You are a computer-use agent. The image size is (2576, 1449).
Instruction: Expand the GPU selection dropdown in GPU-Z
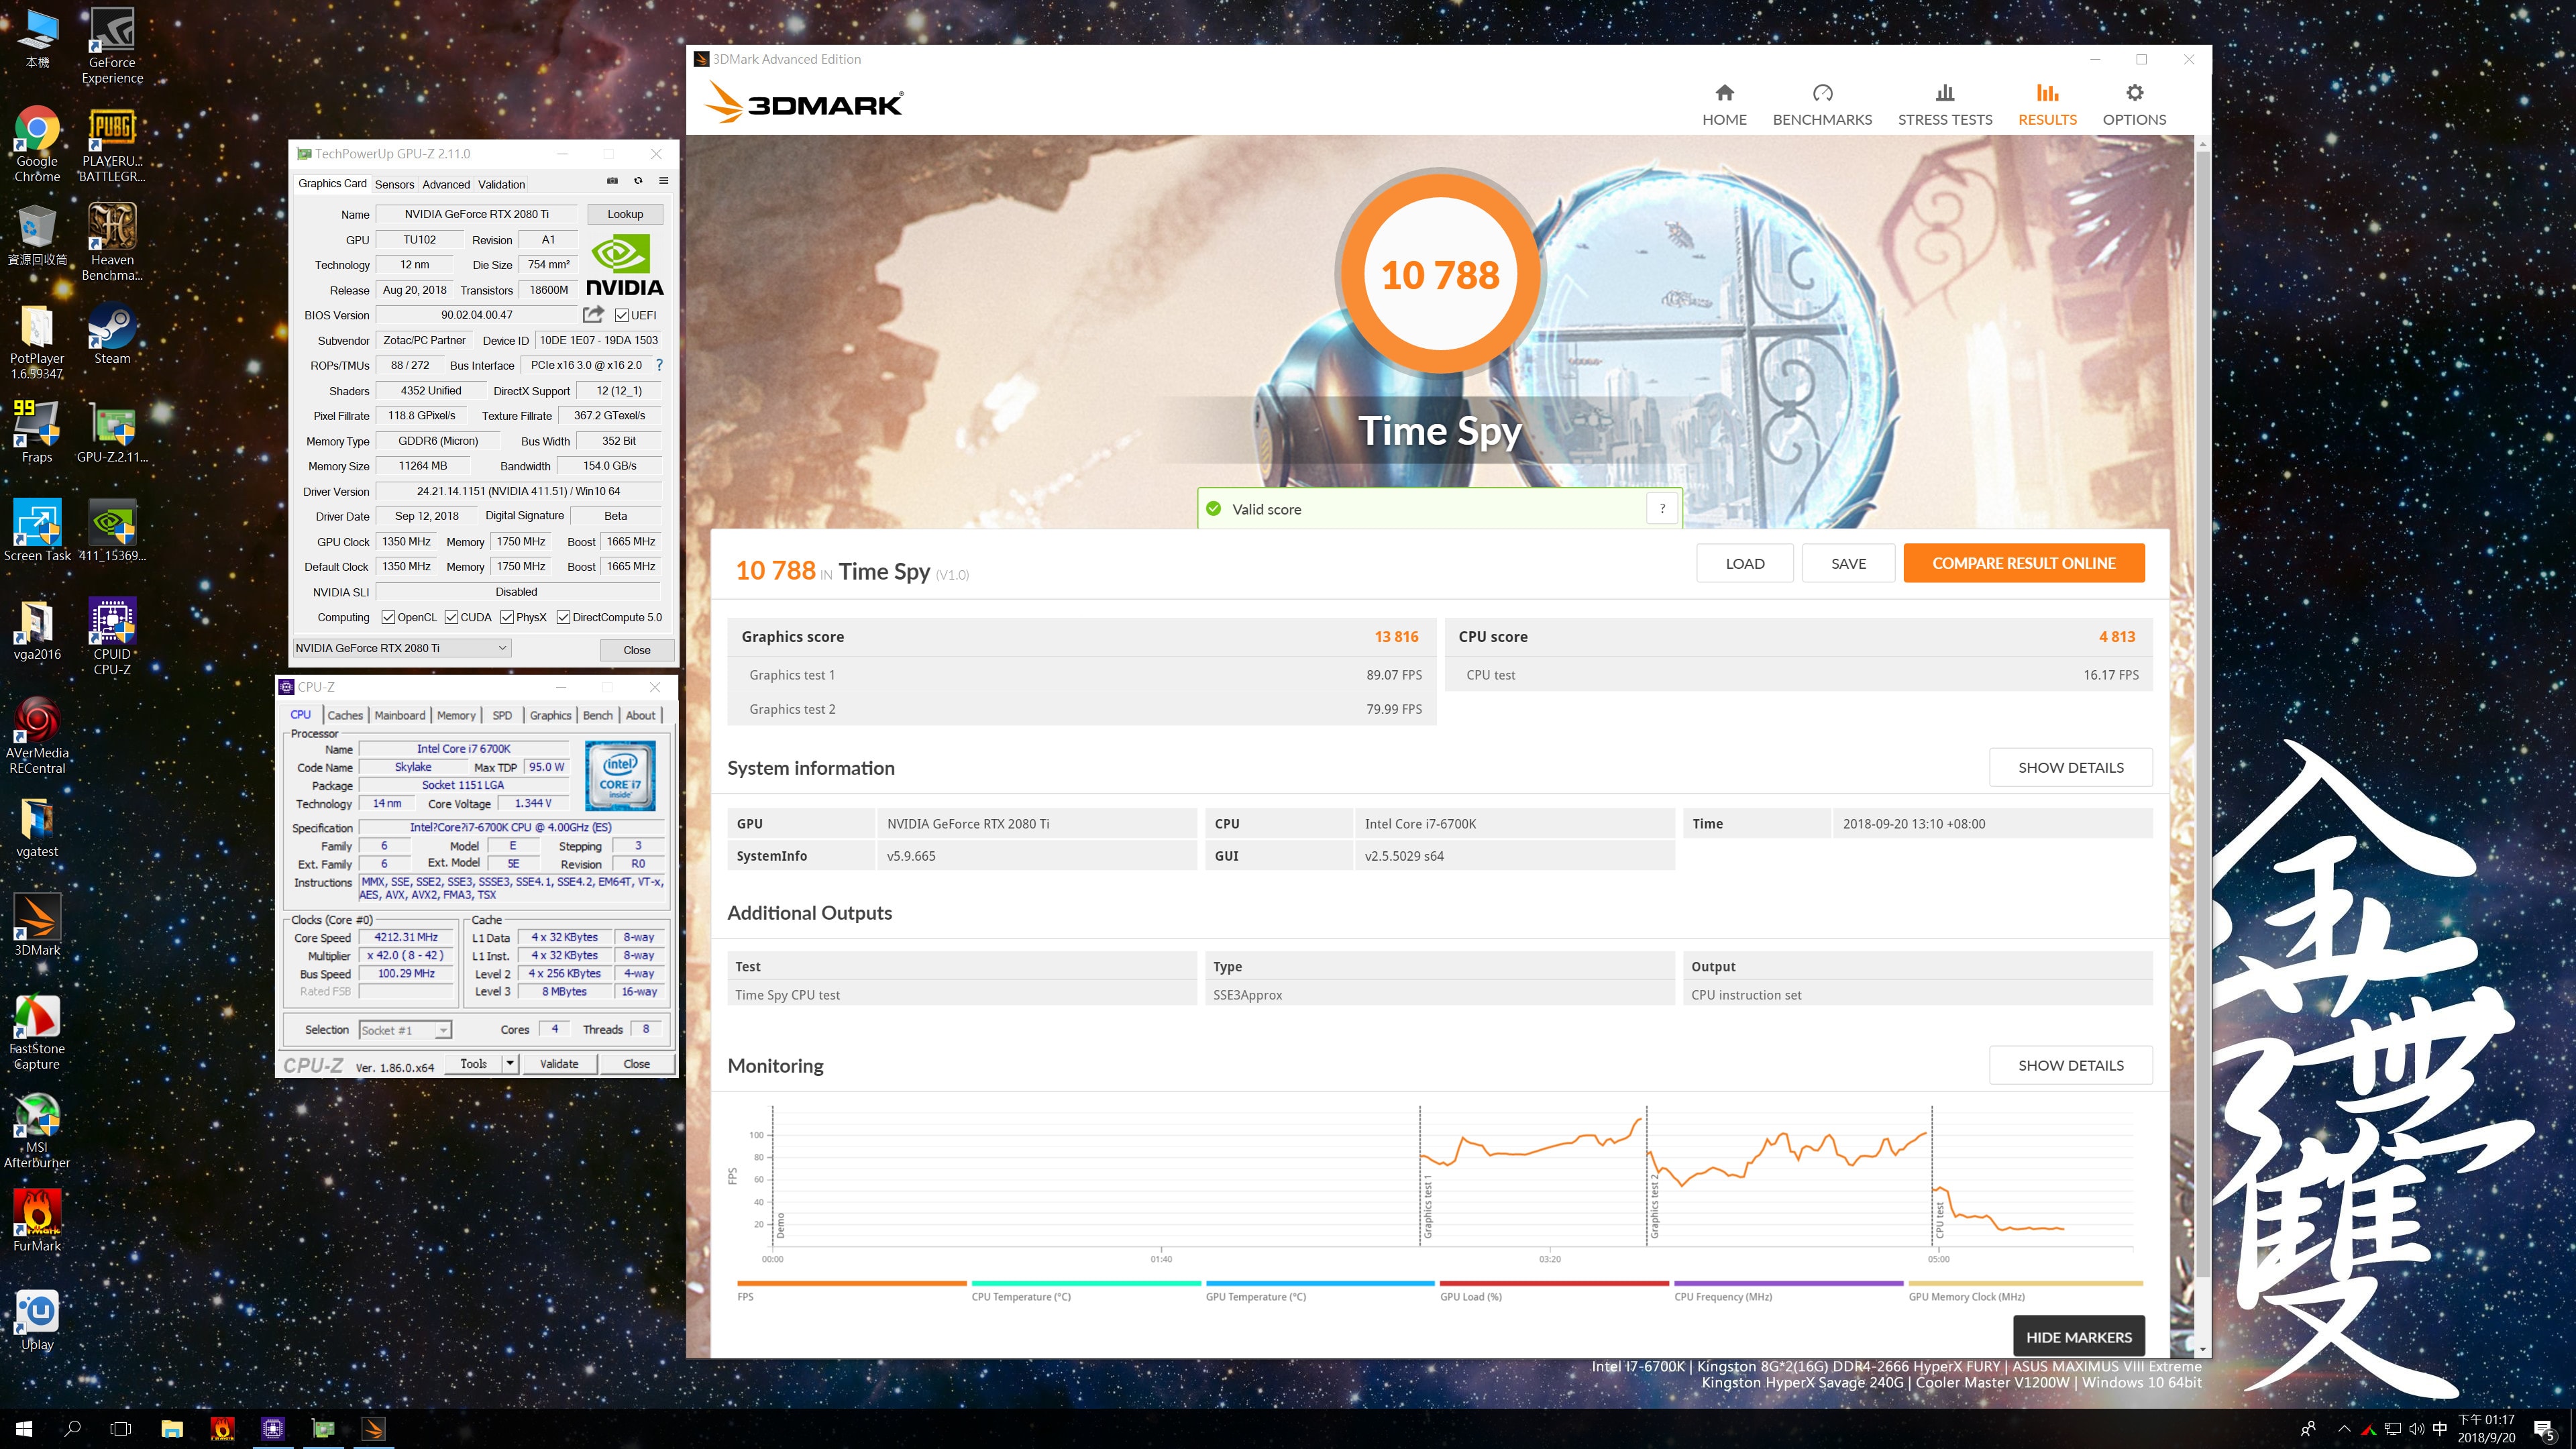(402, 648)
